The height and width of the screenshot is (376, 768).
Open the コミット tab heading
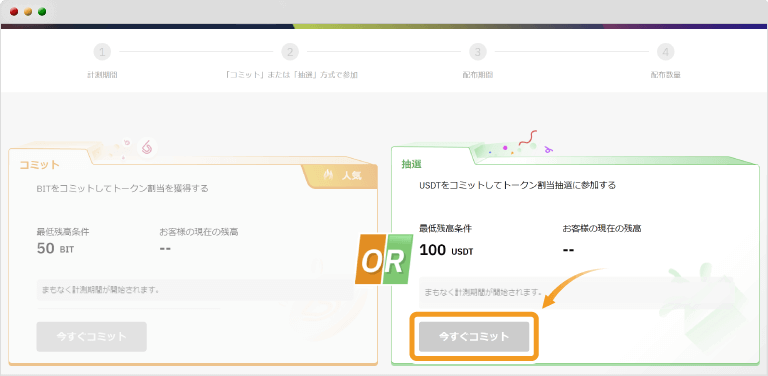point(40,165)
